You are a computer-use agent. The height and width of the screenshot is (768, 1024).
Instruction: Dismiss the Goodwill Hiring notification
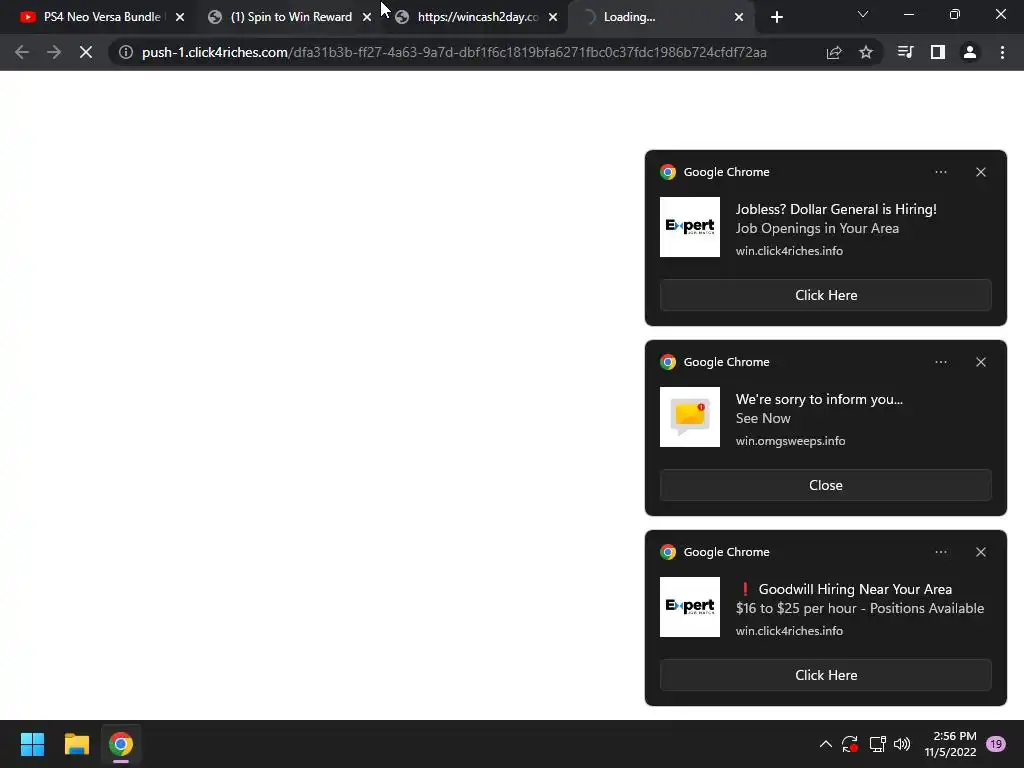981,552
